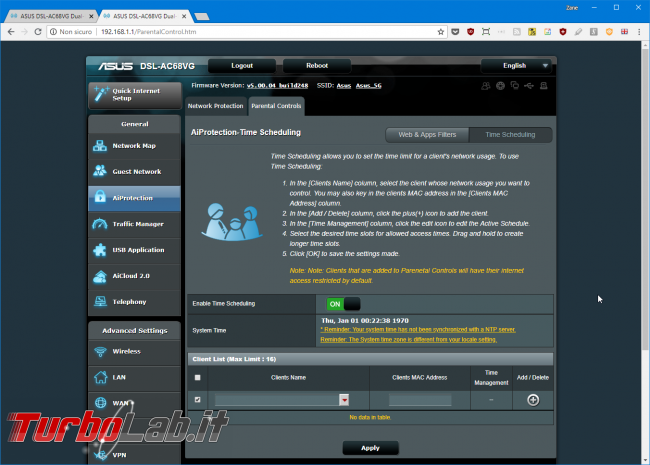Image resolution: width=650 pixels, height=465 pixels.
Task: Click the printer status icon in header
Action: point(543,86)
